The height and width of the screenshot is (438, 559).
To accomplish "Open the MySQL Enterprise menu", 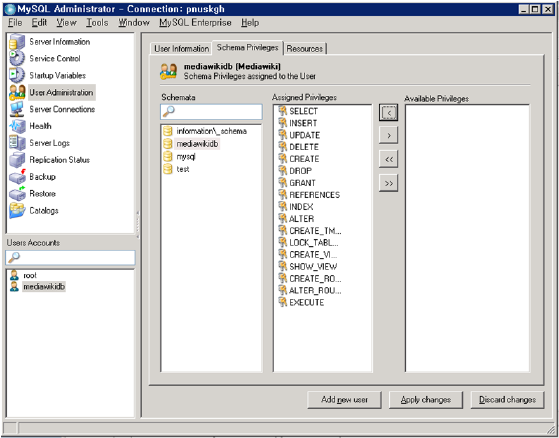I will point(195,22).
